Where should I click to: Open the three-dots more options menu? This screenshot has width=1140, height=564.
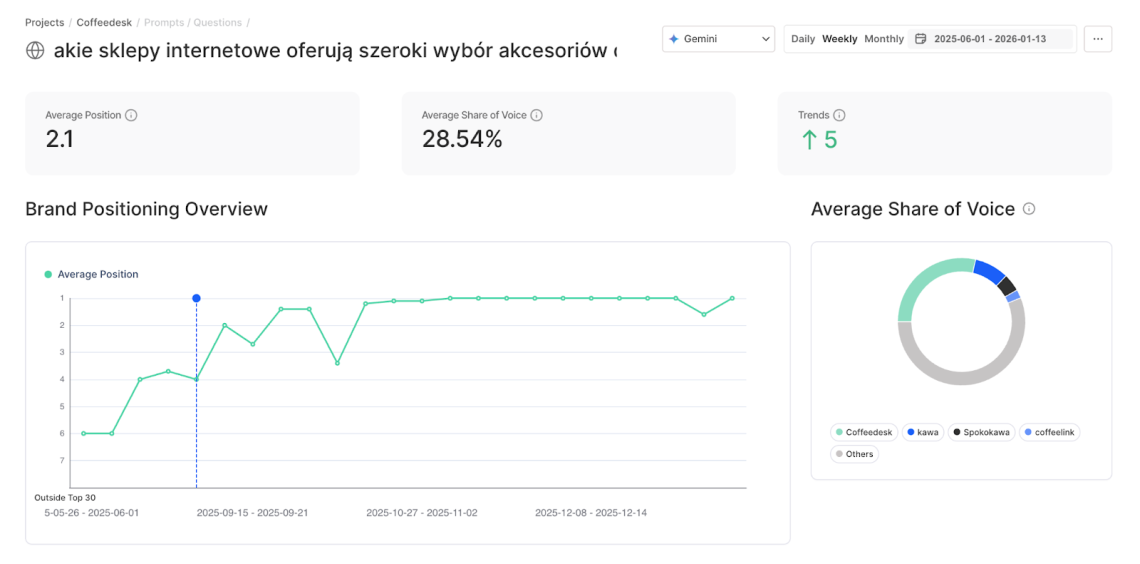[x=1097, y=39]
